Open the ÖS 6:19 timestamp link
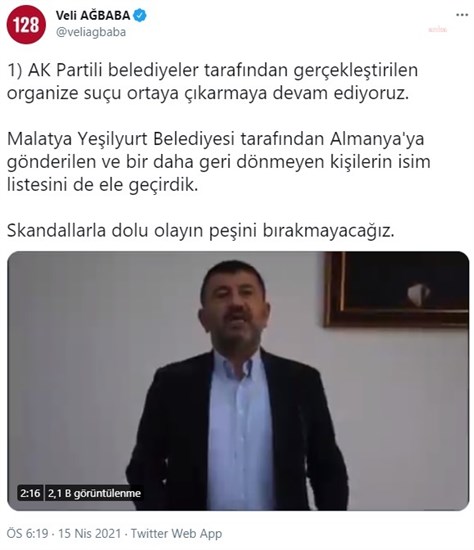474x550 pixels. click(x=27, y=534)
